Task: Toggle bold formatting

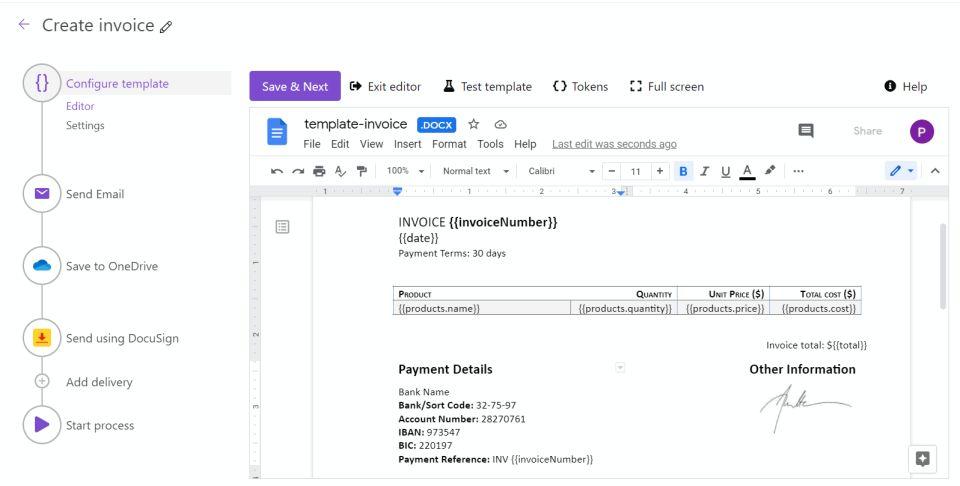Action: [x=684, y=171]
